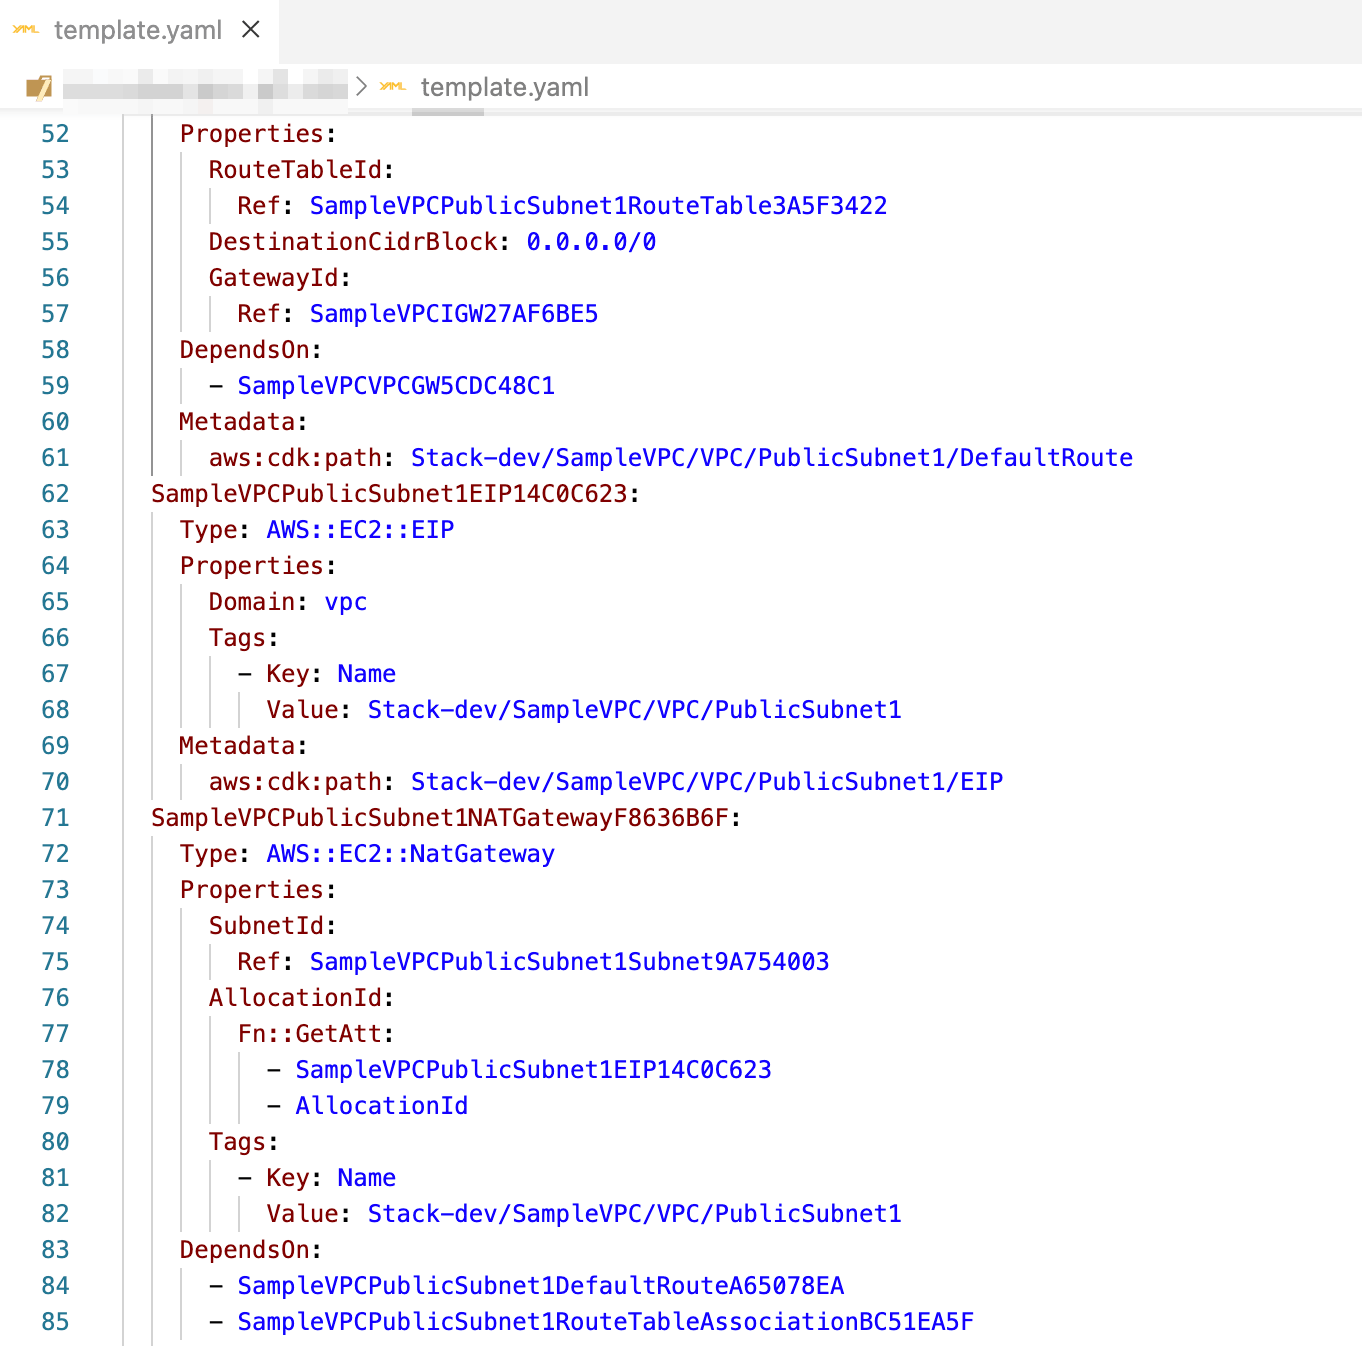Click YAML icon beside breadcrumb template.yaml
The image size is (1362, 1346).
[393, 87]
